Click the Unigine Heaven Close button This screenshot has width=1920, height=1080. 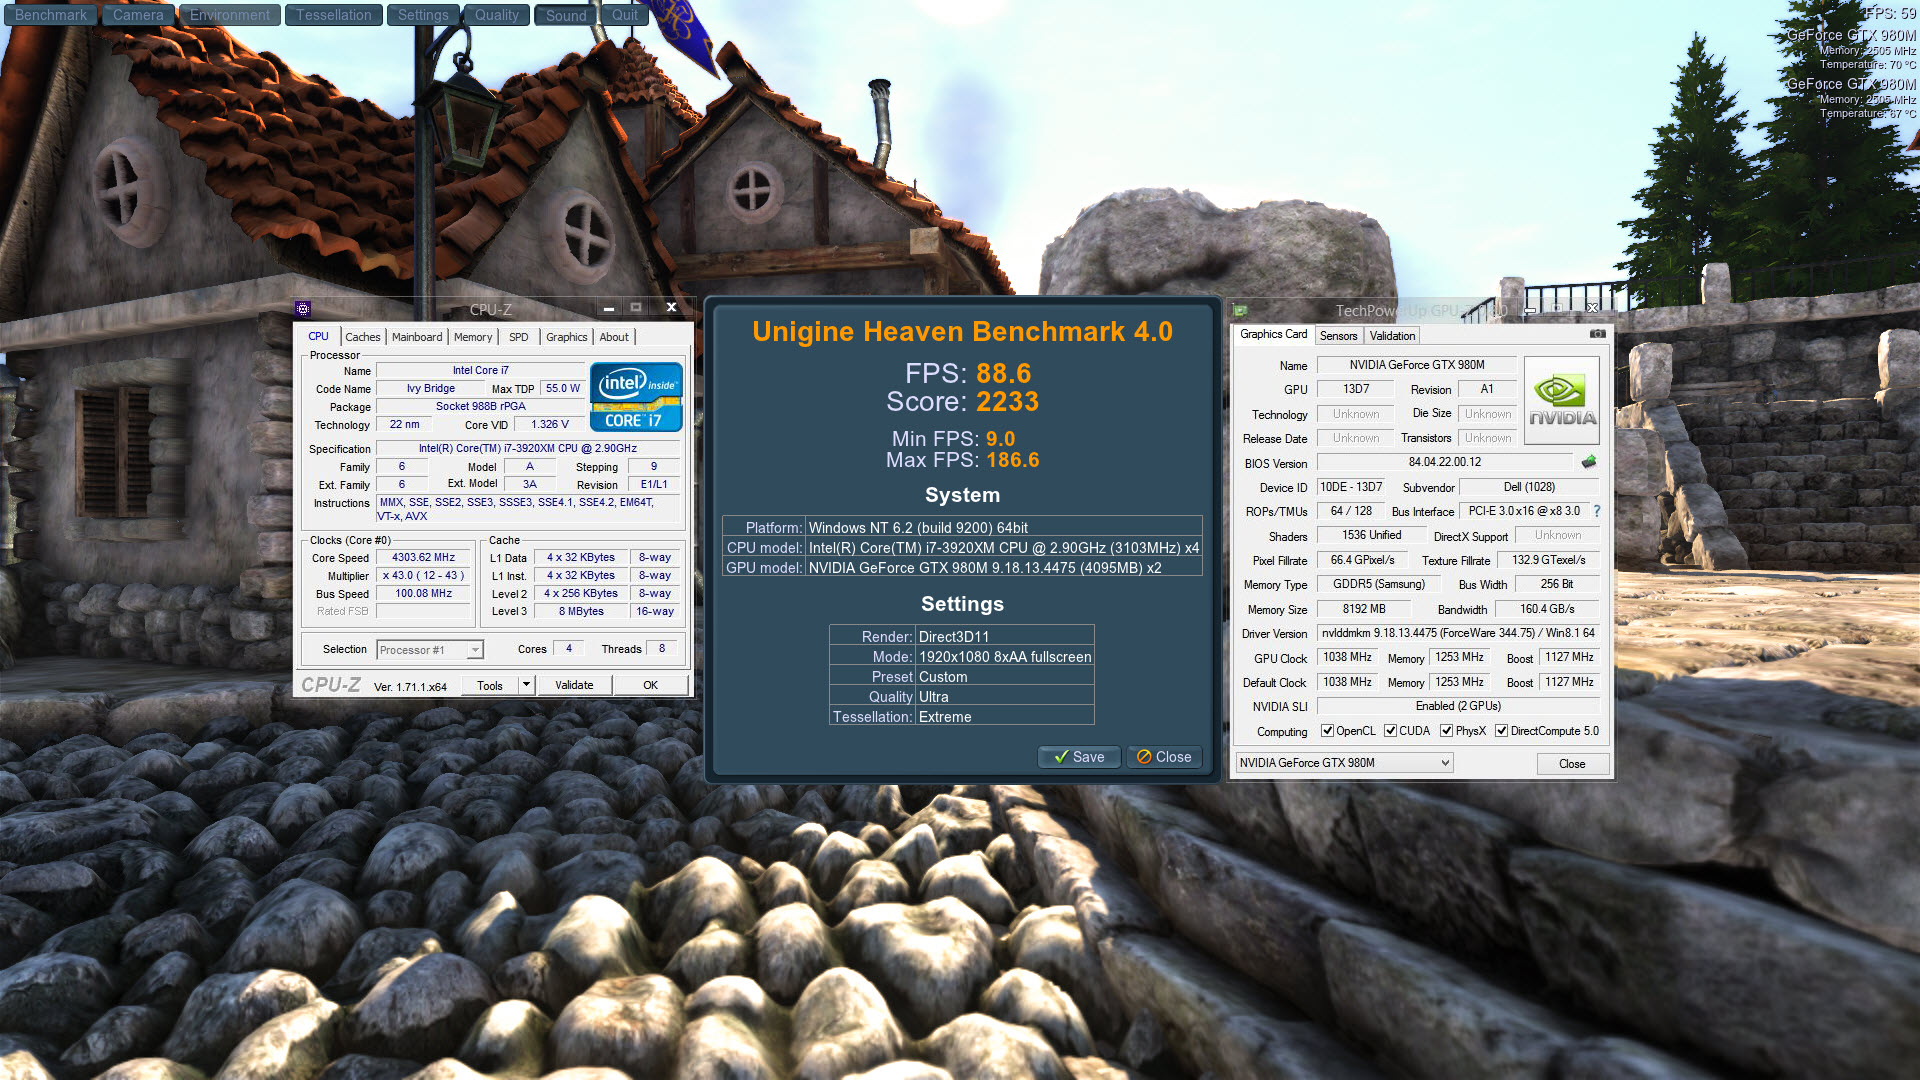click(1164, 757)
